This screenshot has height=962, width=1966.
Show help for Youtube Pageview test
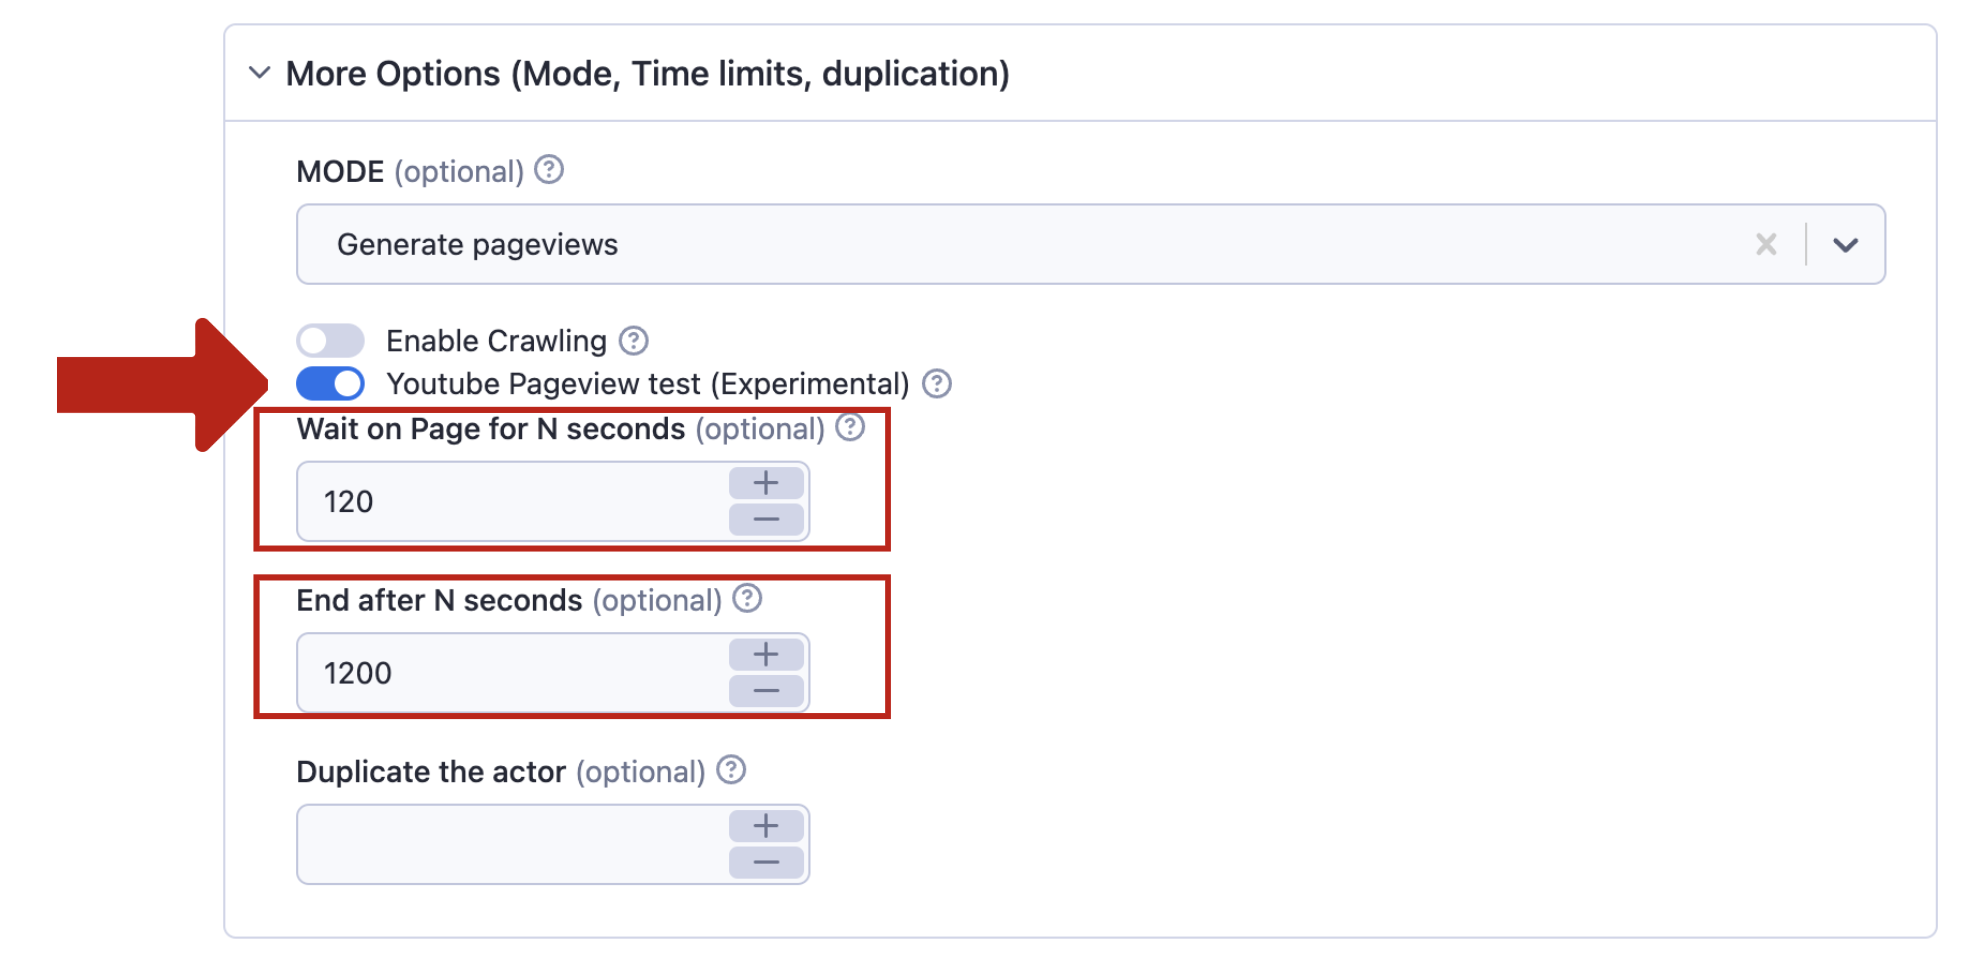click(x=937, y=384)
